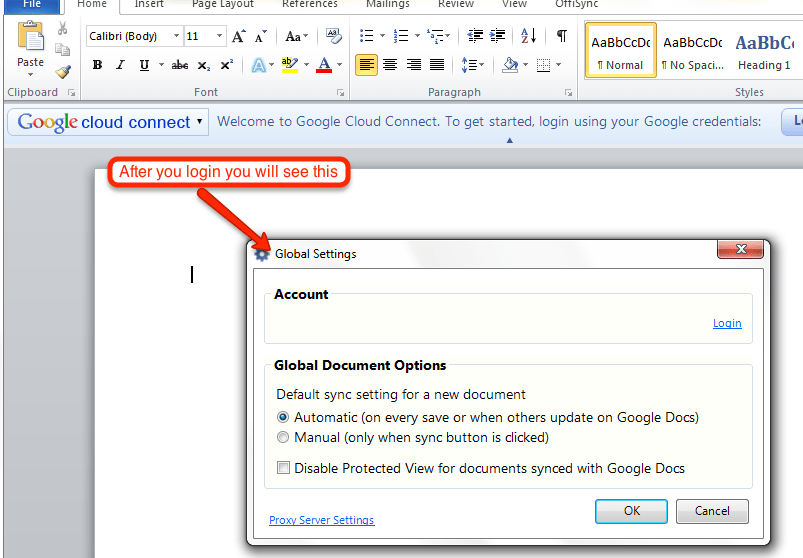Screen dimensions: 803x558
Task: Grow font size with larger A
Action: [x=238, y=36]
